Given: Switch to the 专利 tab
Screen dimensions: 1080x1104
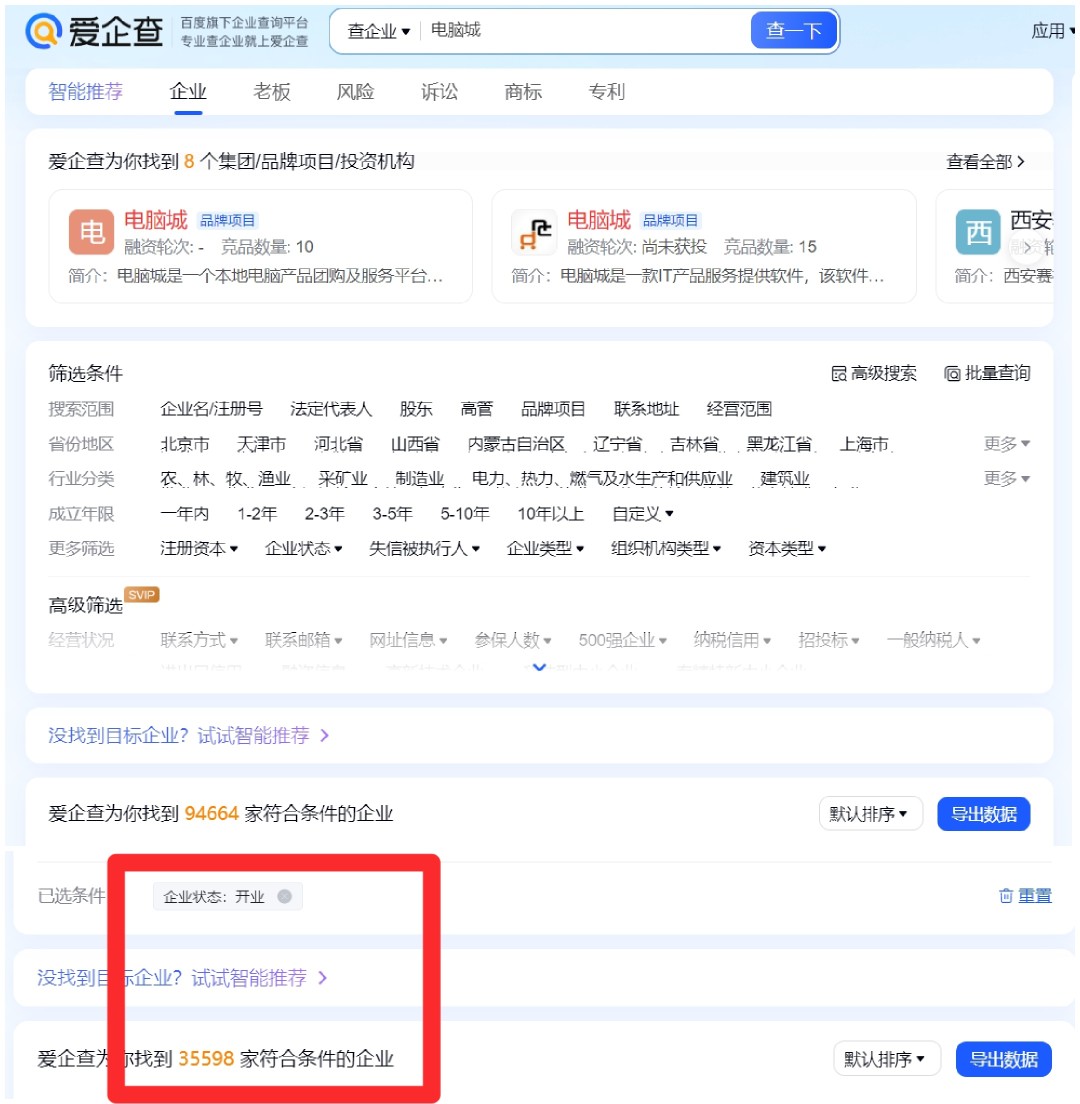Looking at the screenshot, I should click(x=607, y=92).
